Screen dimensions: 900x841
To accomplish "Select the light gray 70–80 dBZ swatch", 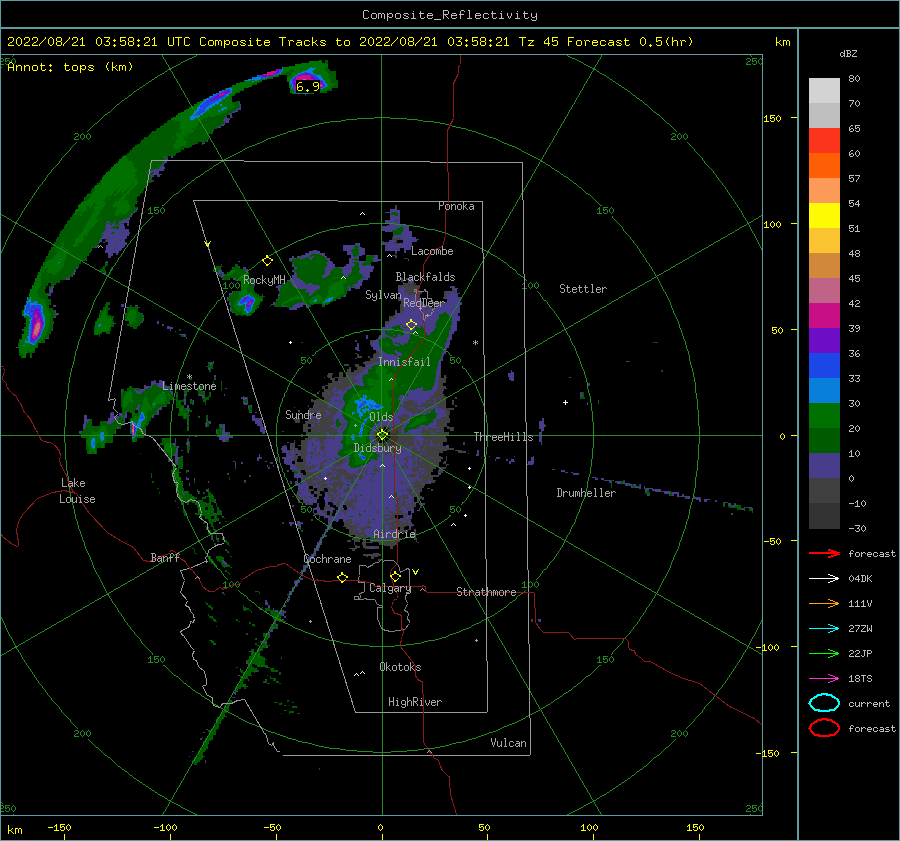I will point(824,91).
